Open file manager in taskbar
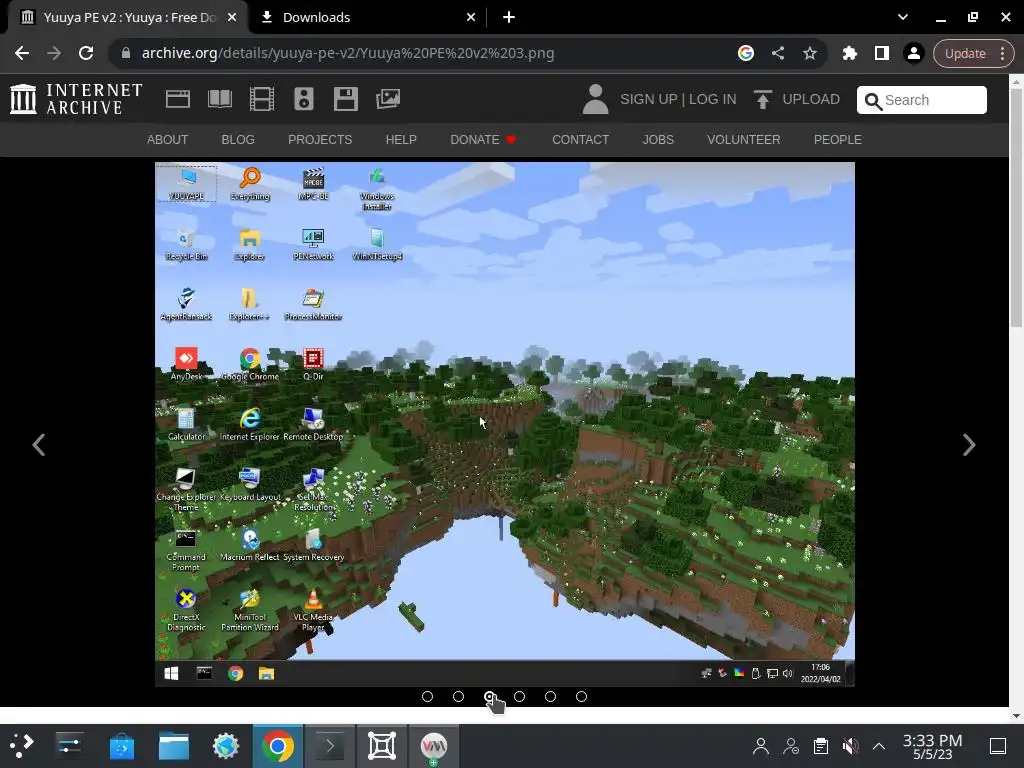The width and height of the screenshot is (1024, 768). click(174, 746)
